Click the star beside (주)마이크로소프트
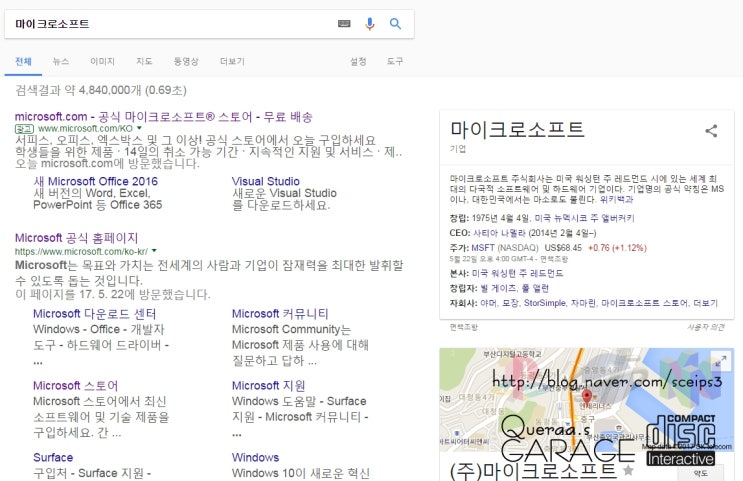The height and width of the screenshot is (481, 743). tap(628, 470)
